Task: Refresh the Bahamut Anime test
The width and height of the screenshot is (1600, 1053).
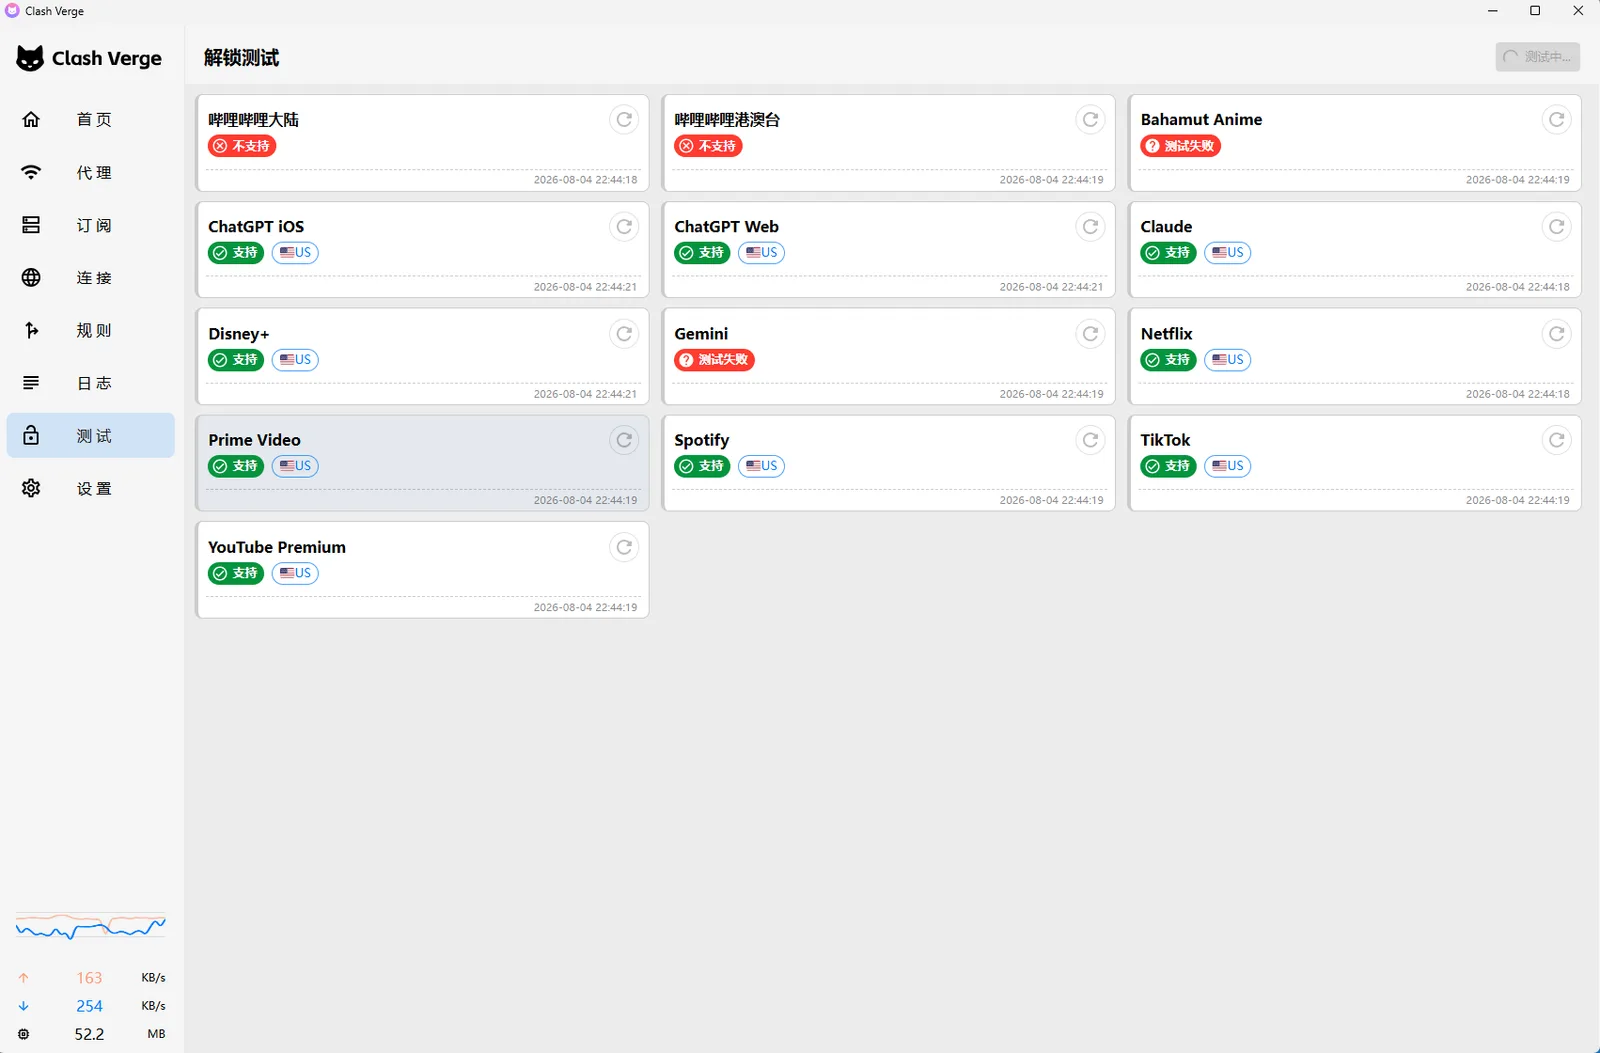Action: pyautogui.click(x=1557, y=120)
